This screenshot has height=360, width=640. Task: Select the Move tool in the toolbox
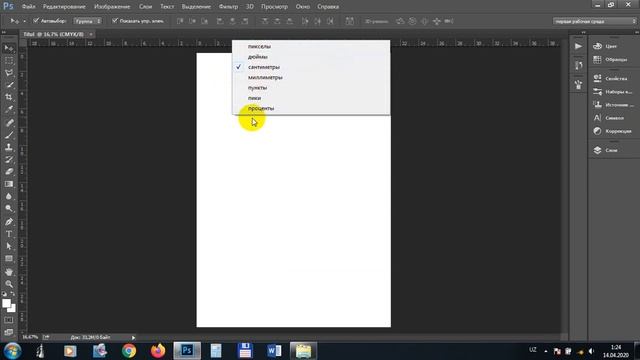click(x=9, y=48)
